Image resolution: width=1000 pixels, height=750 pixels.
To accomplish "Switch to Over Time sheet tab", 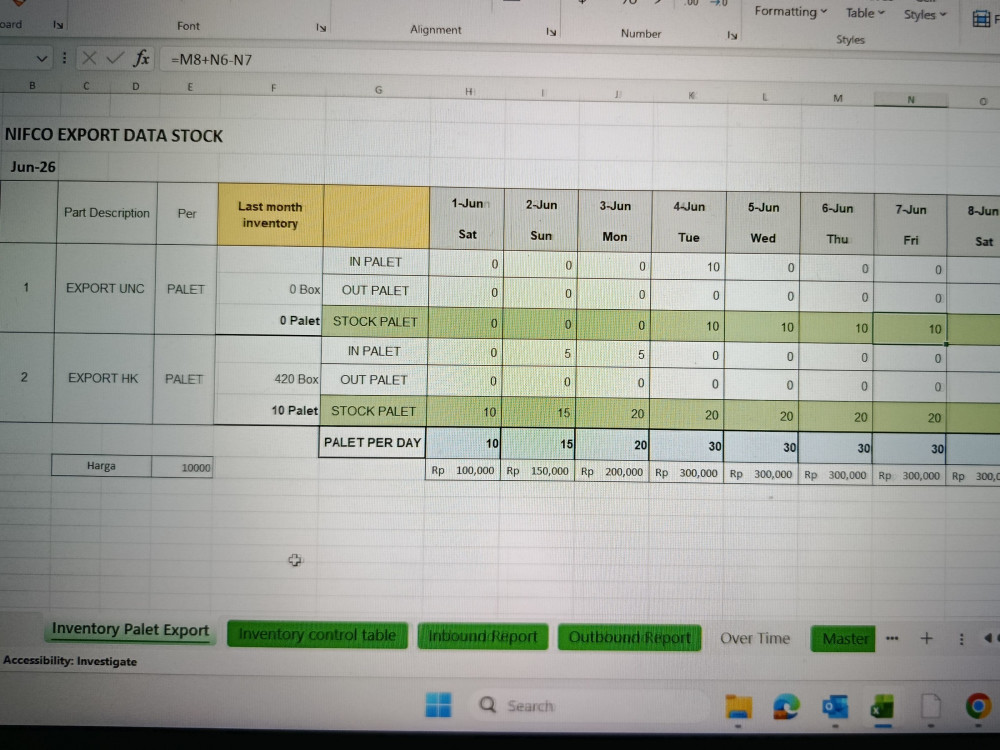I will tap(755, 638).
